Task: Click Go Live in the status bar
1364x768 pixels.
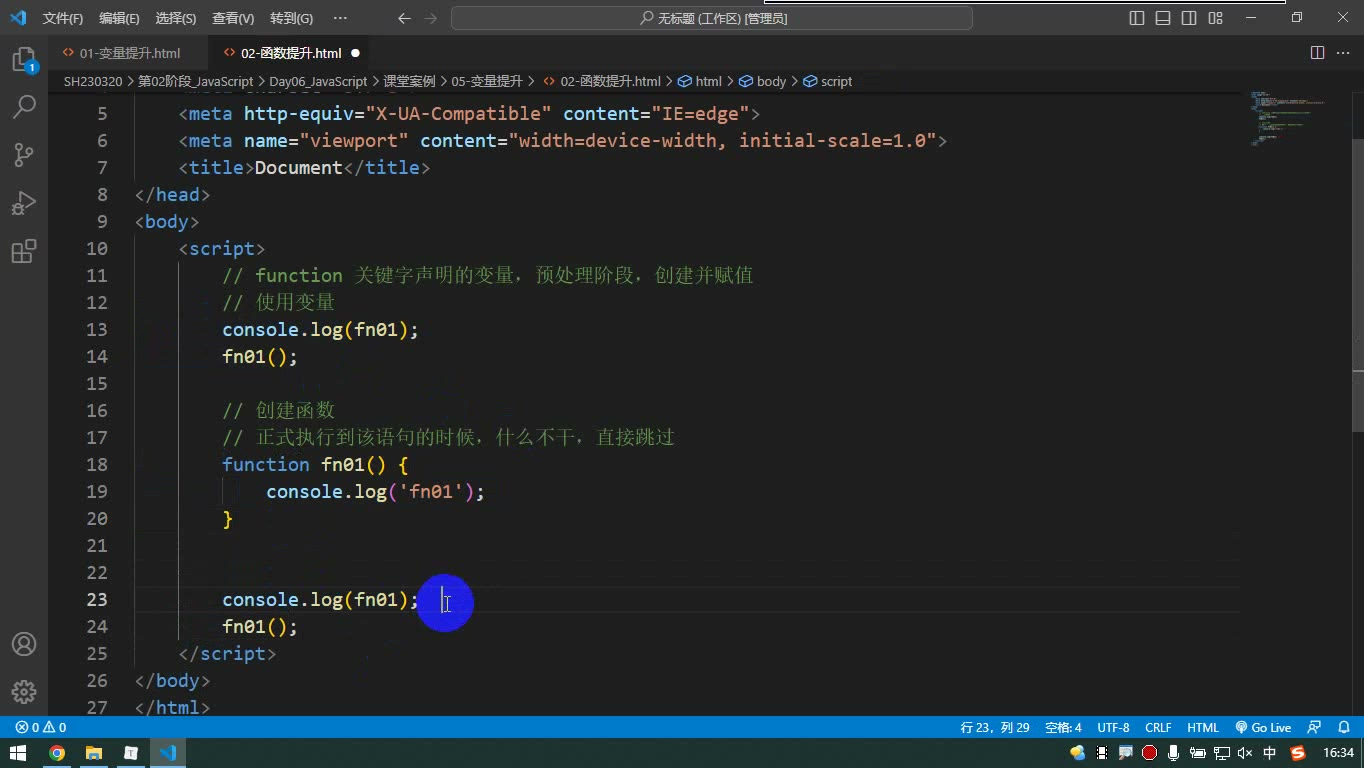Action: coord(1263,728)
